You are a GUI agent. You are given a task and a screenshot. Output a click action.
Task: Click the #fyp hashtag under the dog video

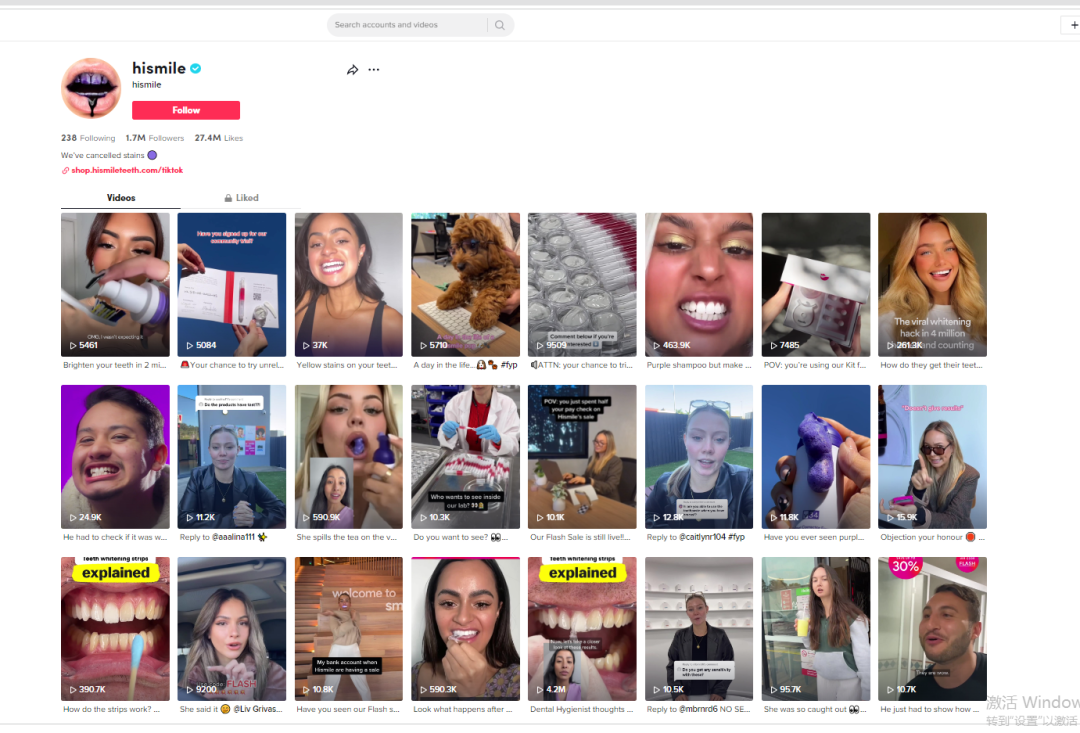click(509, 365)
